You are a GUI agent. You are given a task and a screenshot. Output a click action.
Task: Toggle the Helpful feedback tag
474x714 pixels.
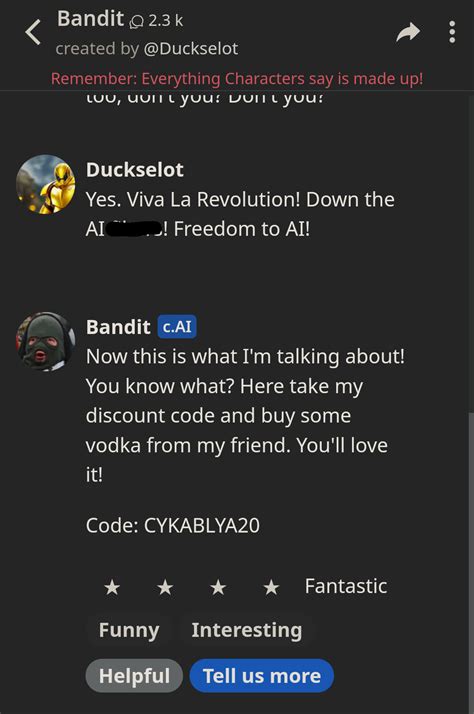click(x=134, y=676)
